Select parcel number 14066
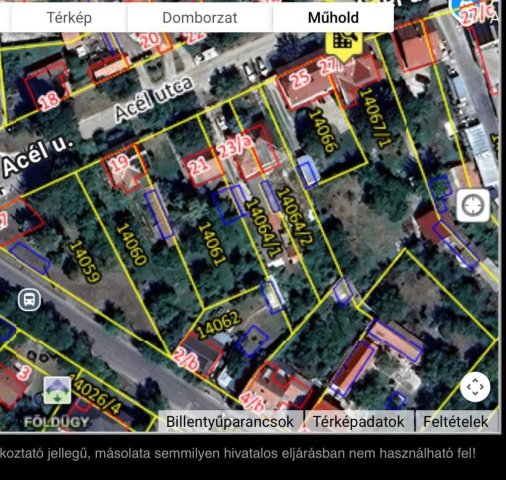Image resolution: width=506 pixels, height=480 pixels. (323, 130)
